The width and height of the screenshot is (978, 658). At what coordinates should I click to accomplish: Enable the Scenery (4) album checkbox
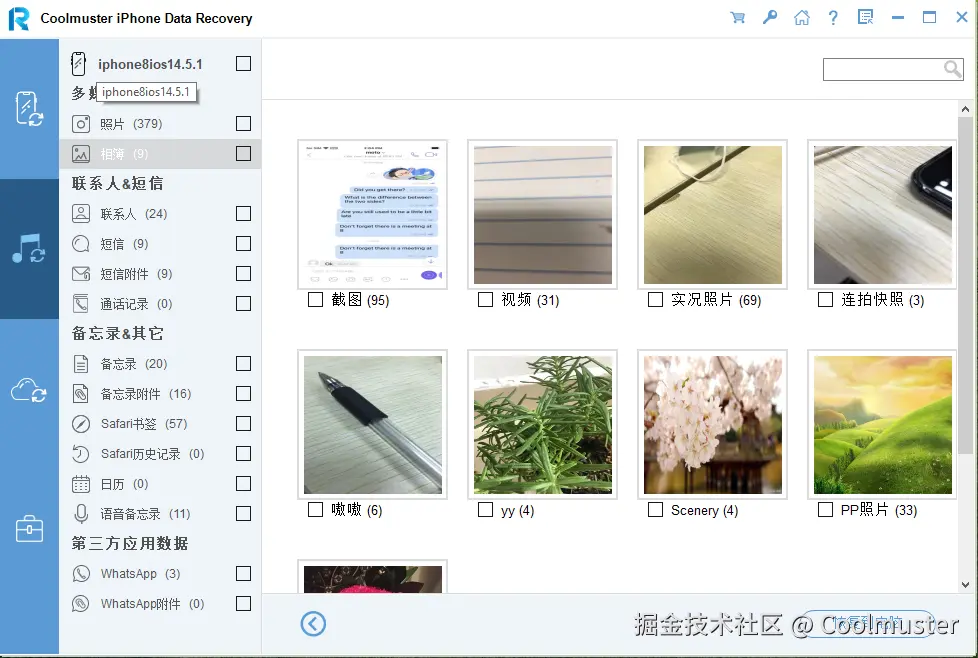(655, 509)
